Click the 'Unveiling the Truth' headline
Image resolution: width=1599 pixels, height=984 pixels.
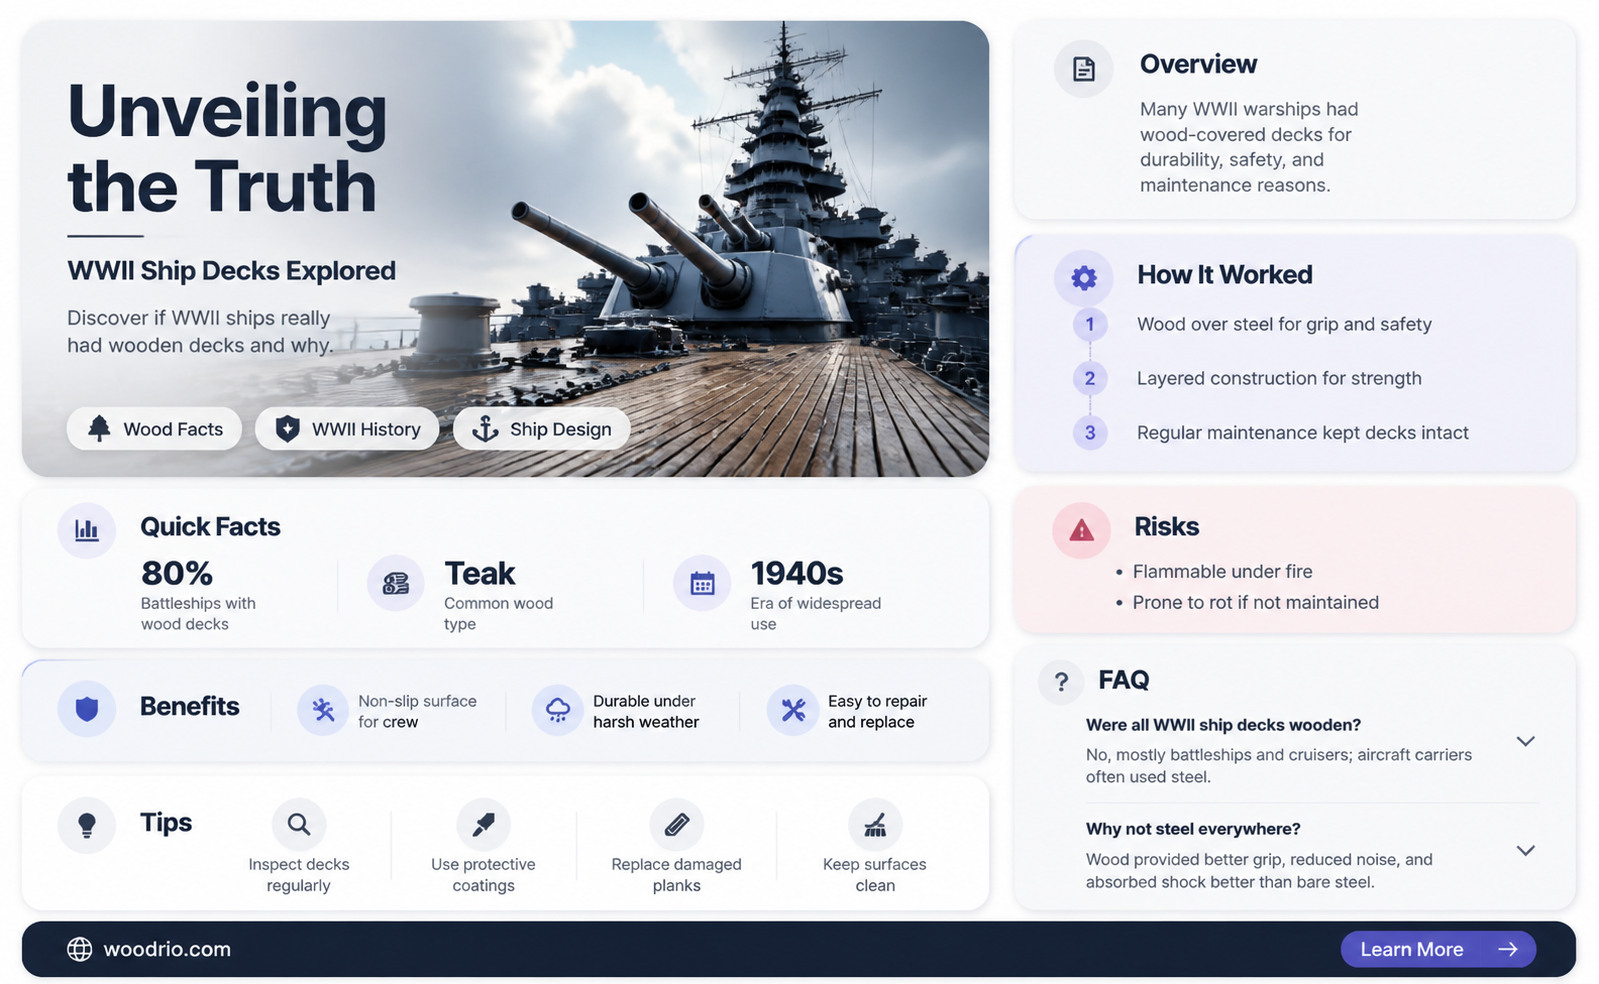tap(227, 148)
